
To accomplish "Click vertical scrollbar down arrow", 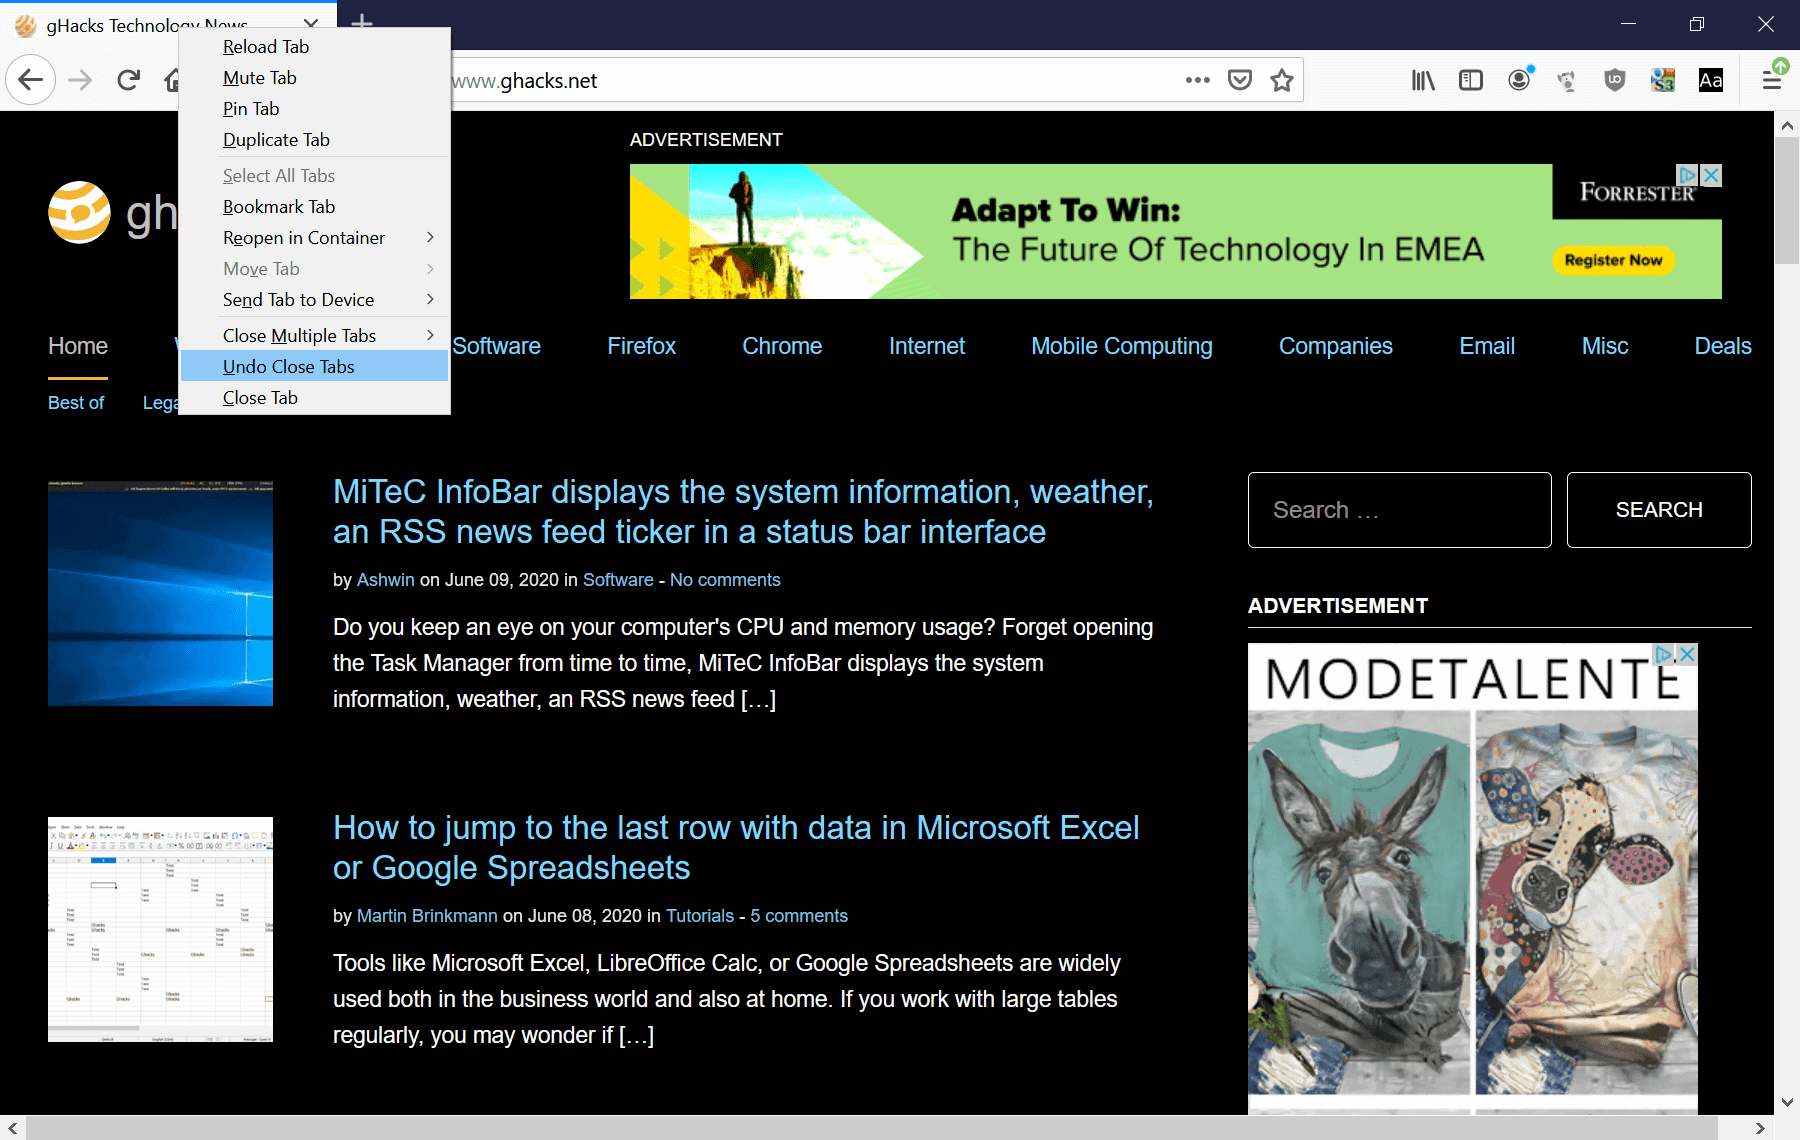I will pos(1787,1102).
